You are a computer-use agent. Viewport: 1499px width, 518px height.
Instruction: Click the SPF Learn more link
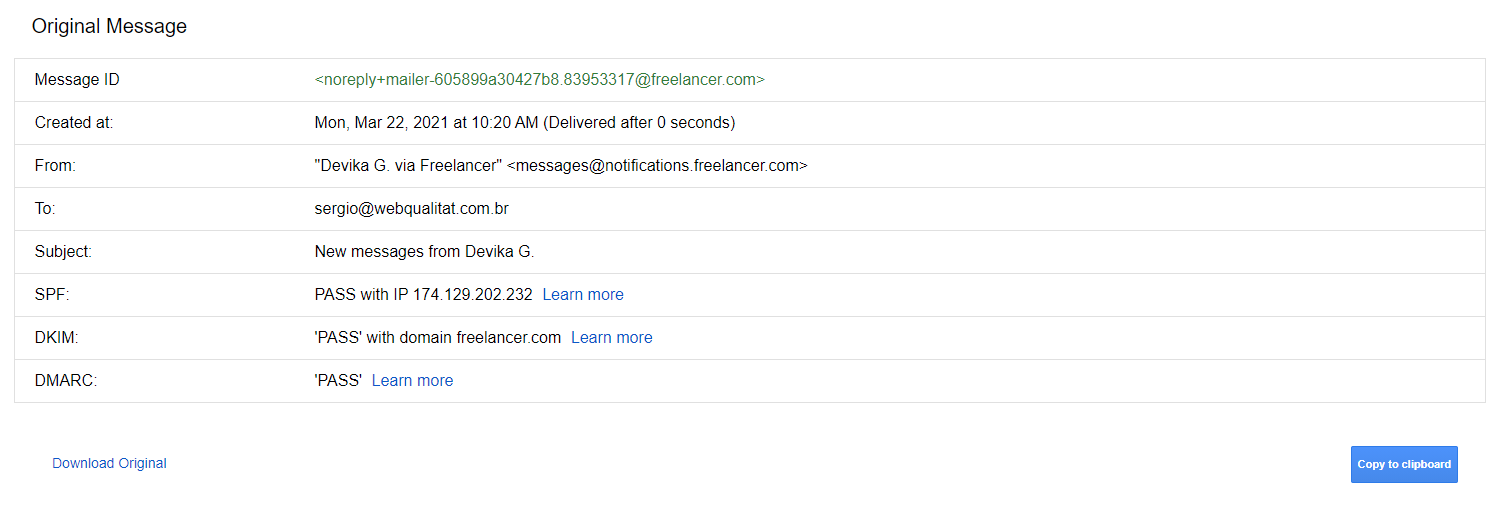[583, 295]
